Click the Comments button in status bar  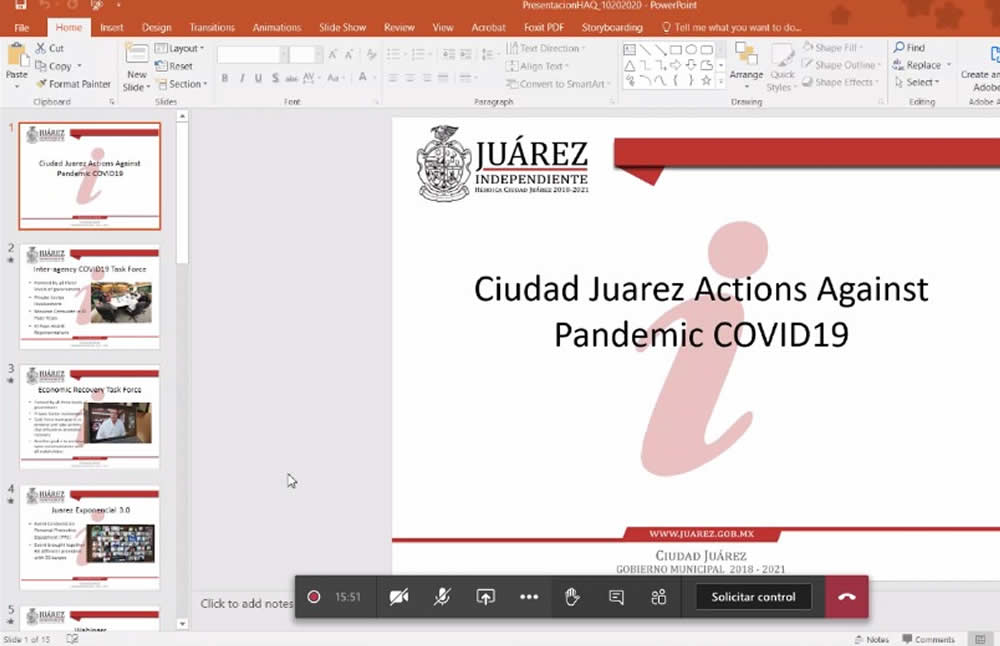point(929,639)
